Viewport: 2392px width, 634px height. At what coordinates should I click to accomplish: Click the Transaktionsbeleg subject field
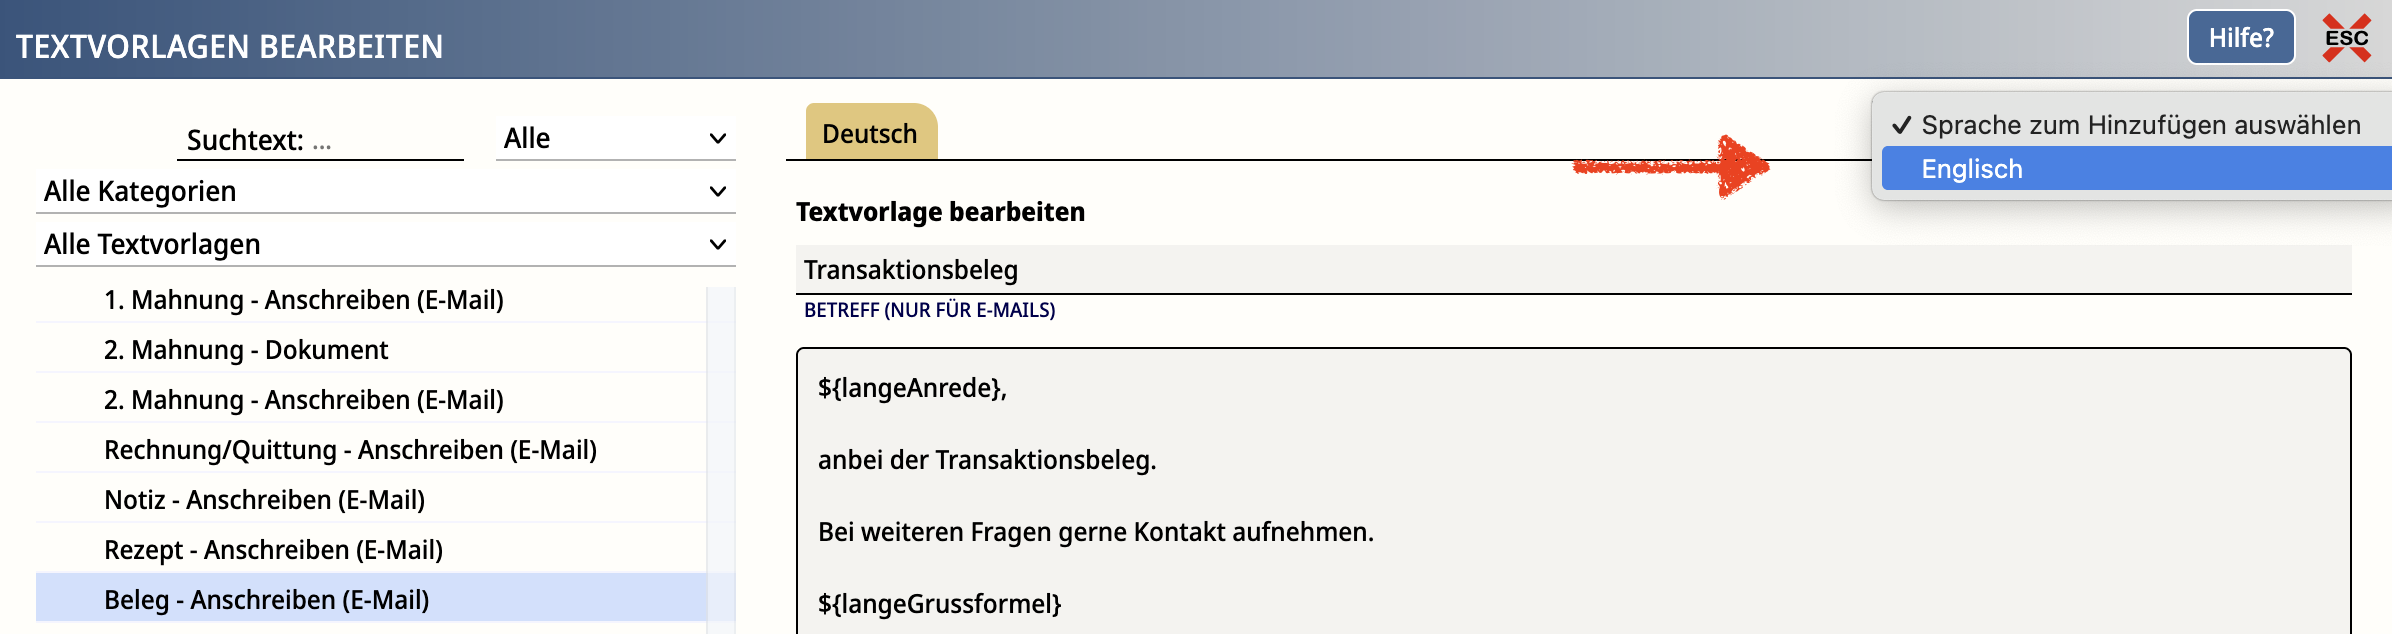click(x=1573, y=269)
